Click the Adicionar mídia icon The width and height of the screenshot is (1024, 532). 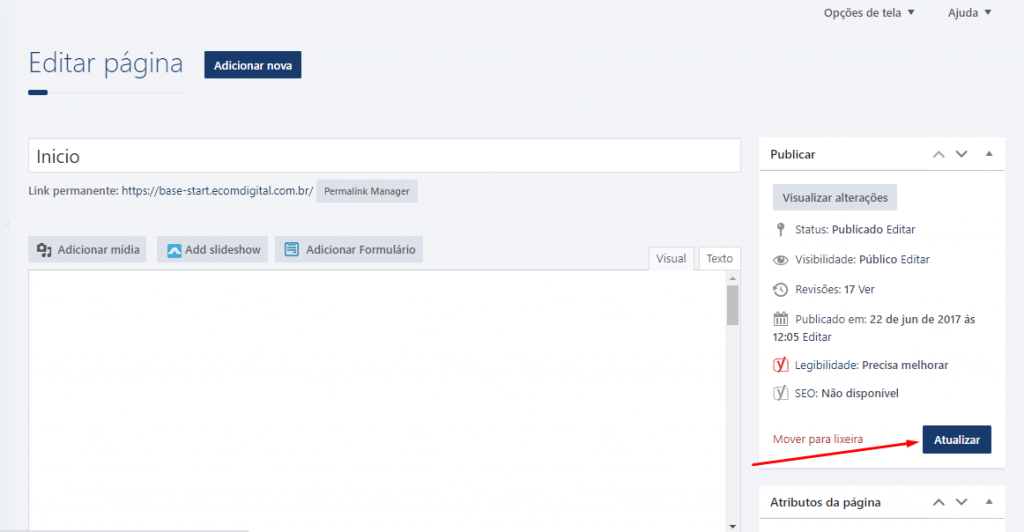(x=44, y=250)
